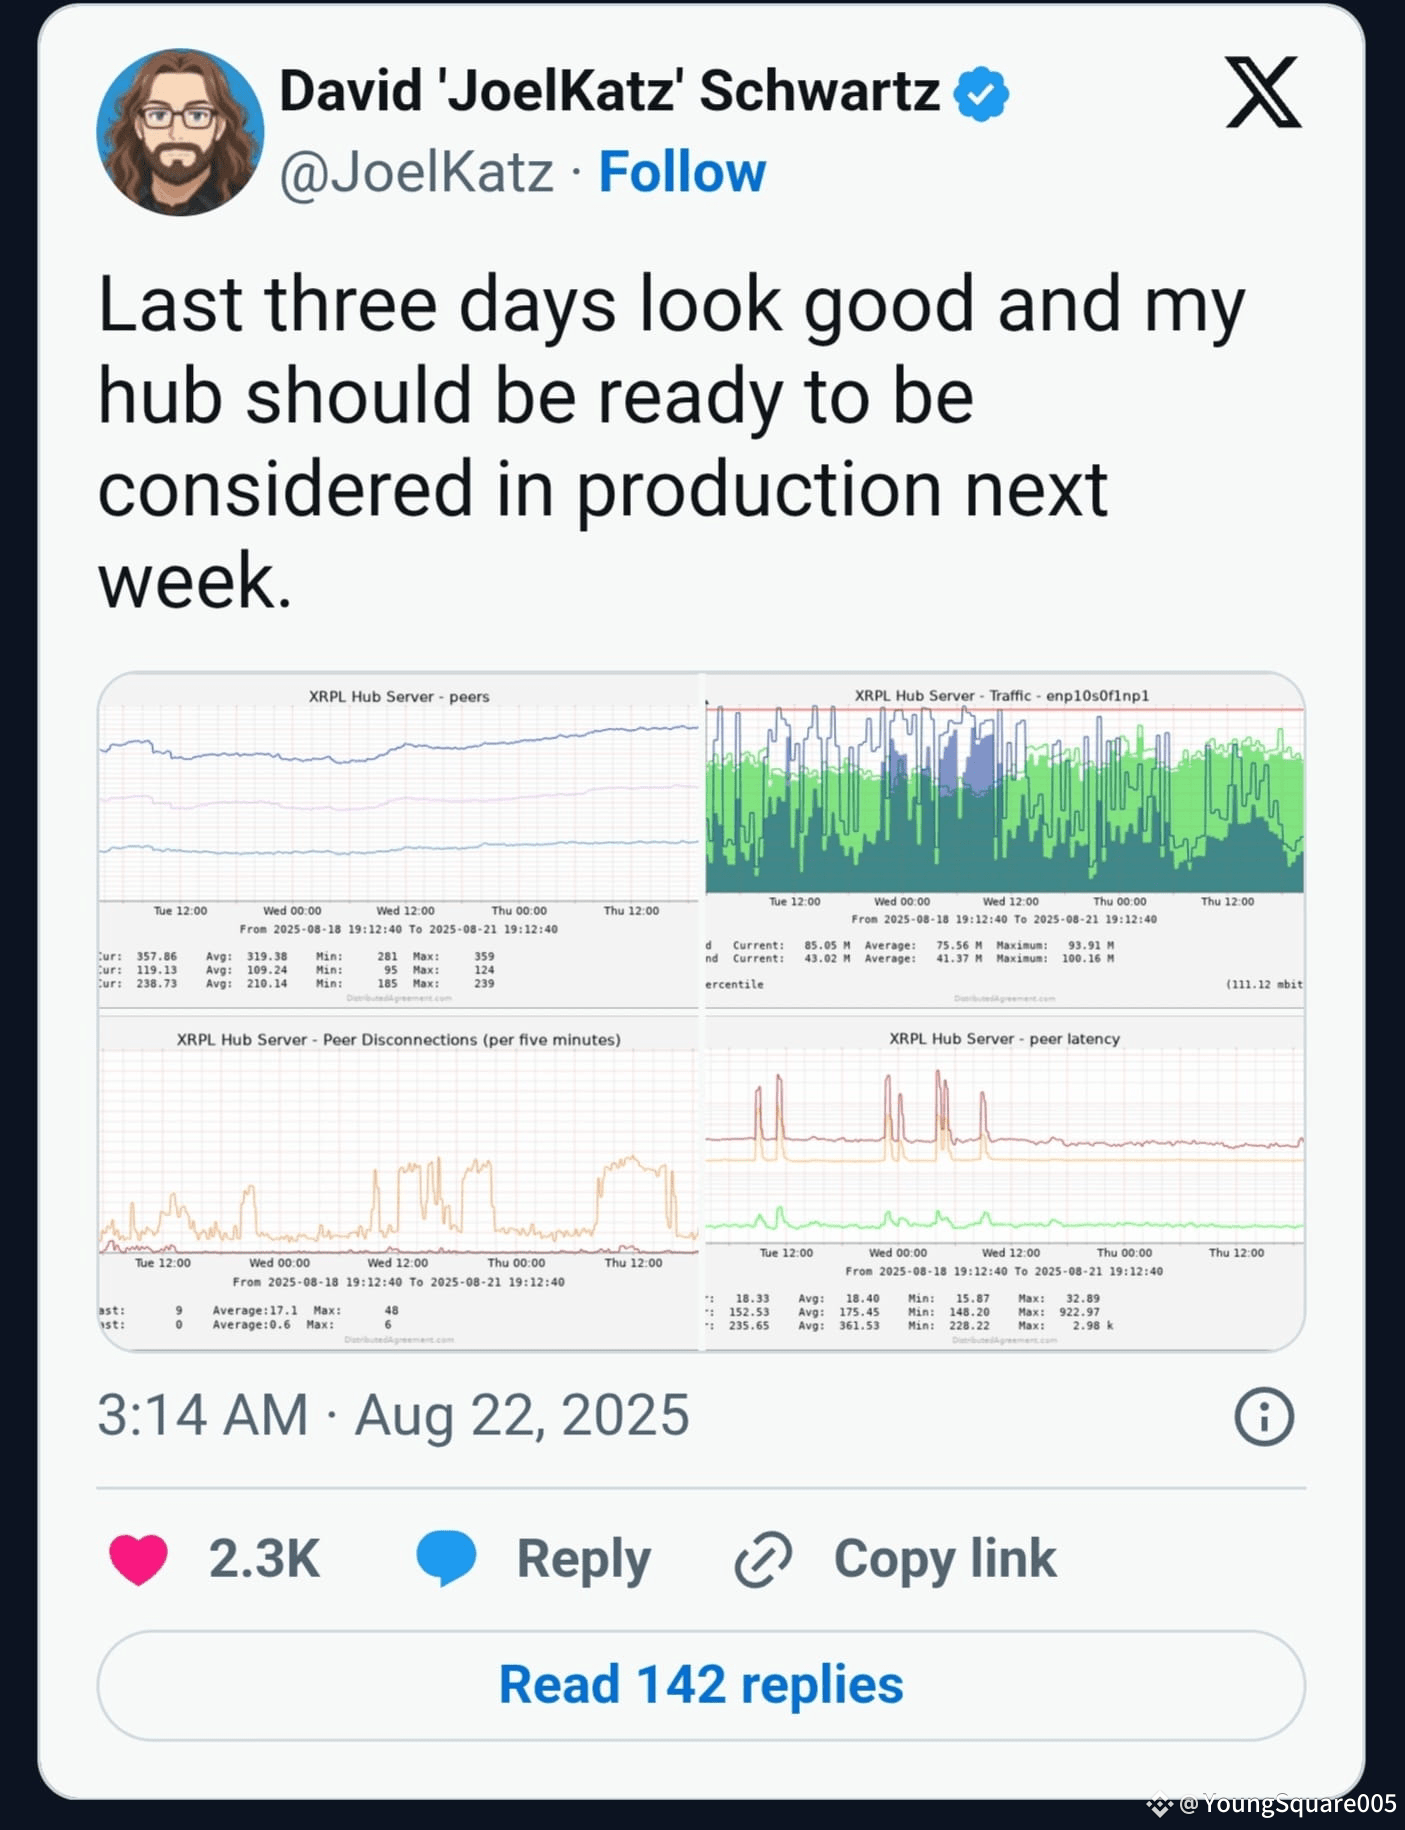
Task: Click the @JoelKatz handle
Action: click(416, 172)
